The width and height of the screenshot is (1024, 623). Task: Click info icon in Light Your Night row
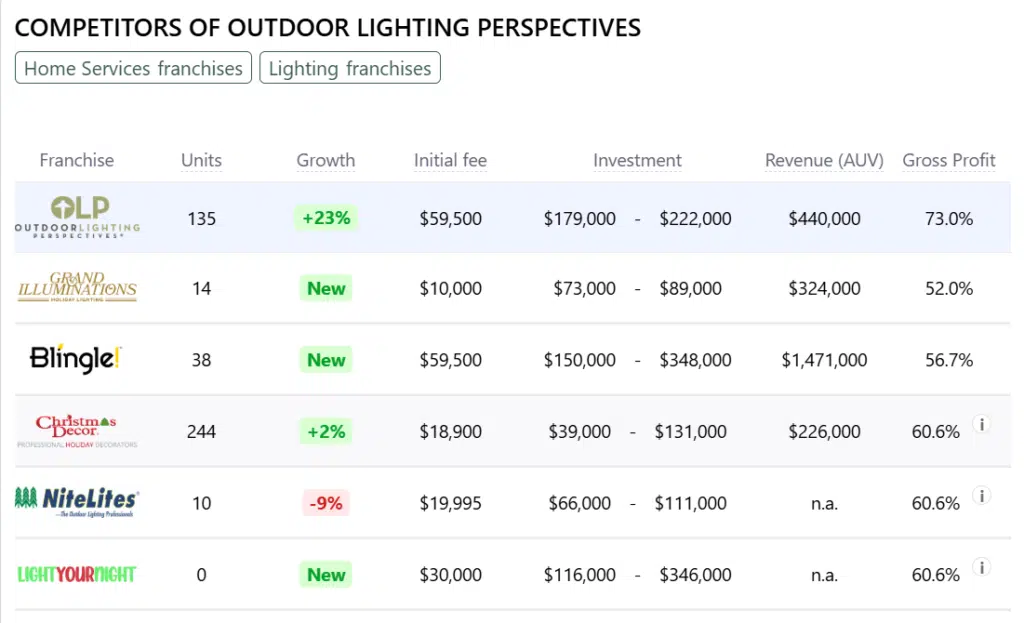[982, 568]
